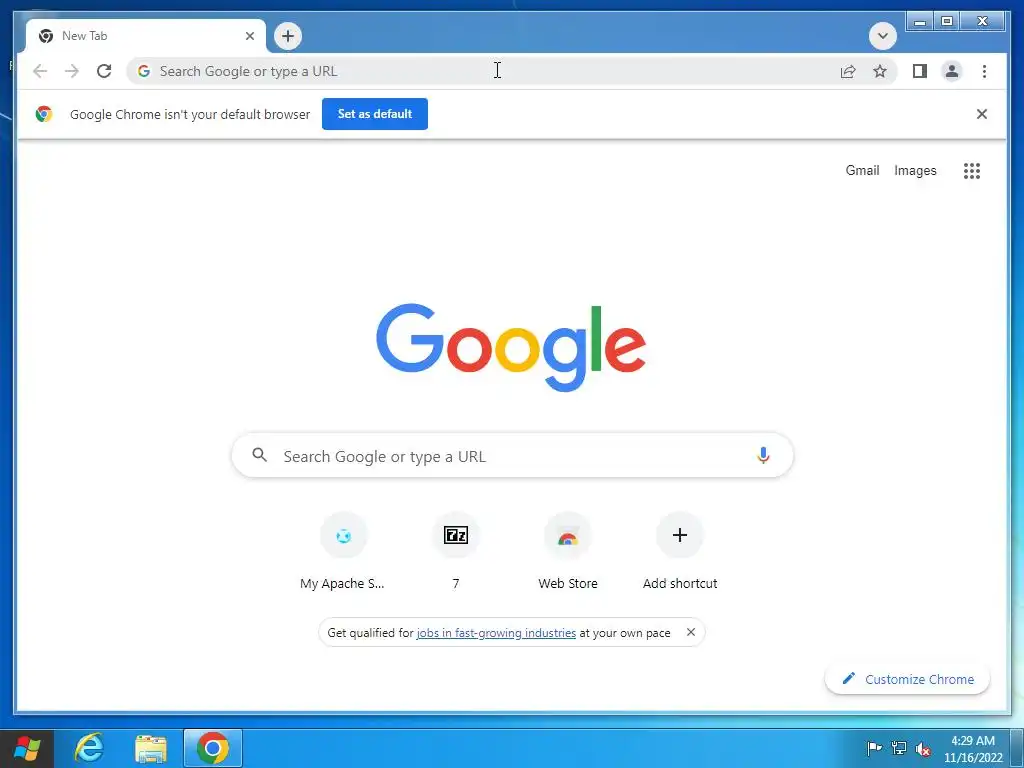Open Gmail link
The image size is (1024, 768).
pyautogui.click(x=862, y=170)
